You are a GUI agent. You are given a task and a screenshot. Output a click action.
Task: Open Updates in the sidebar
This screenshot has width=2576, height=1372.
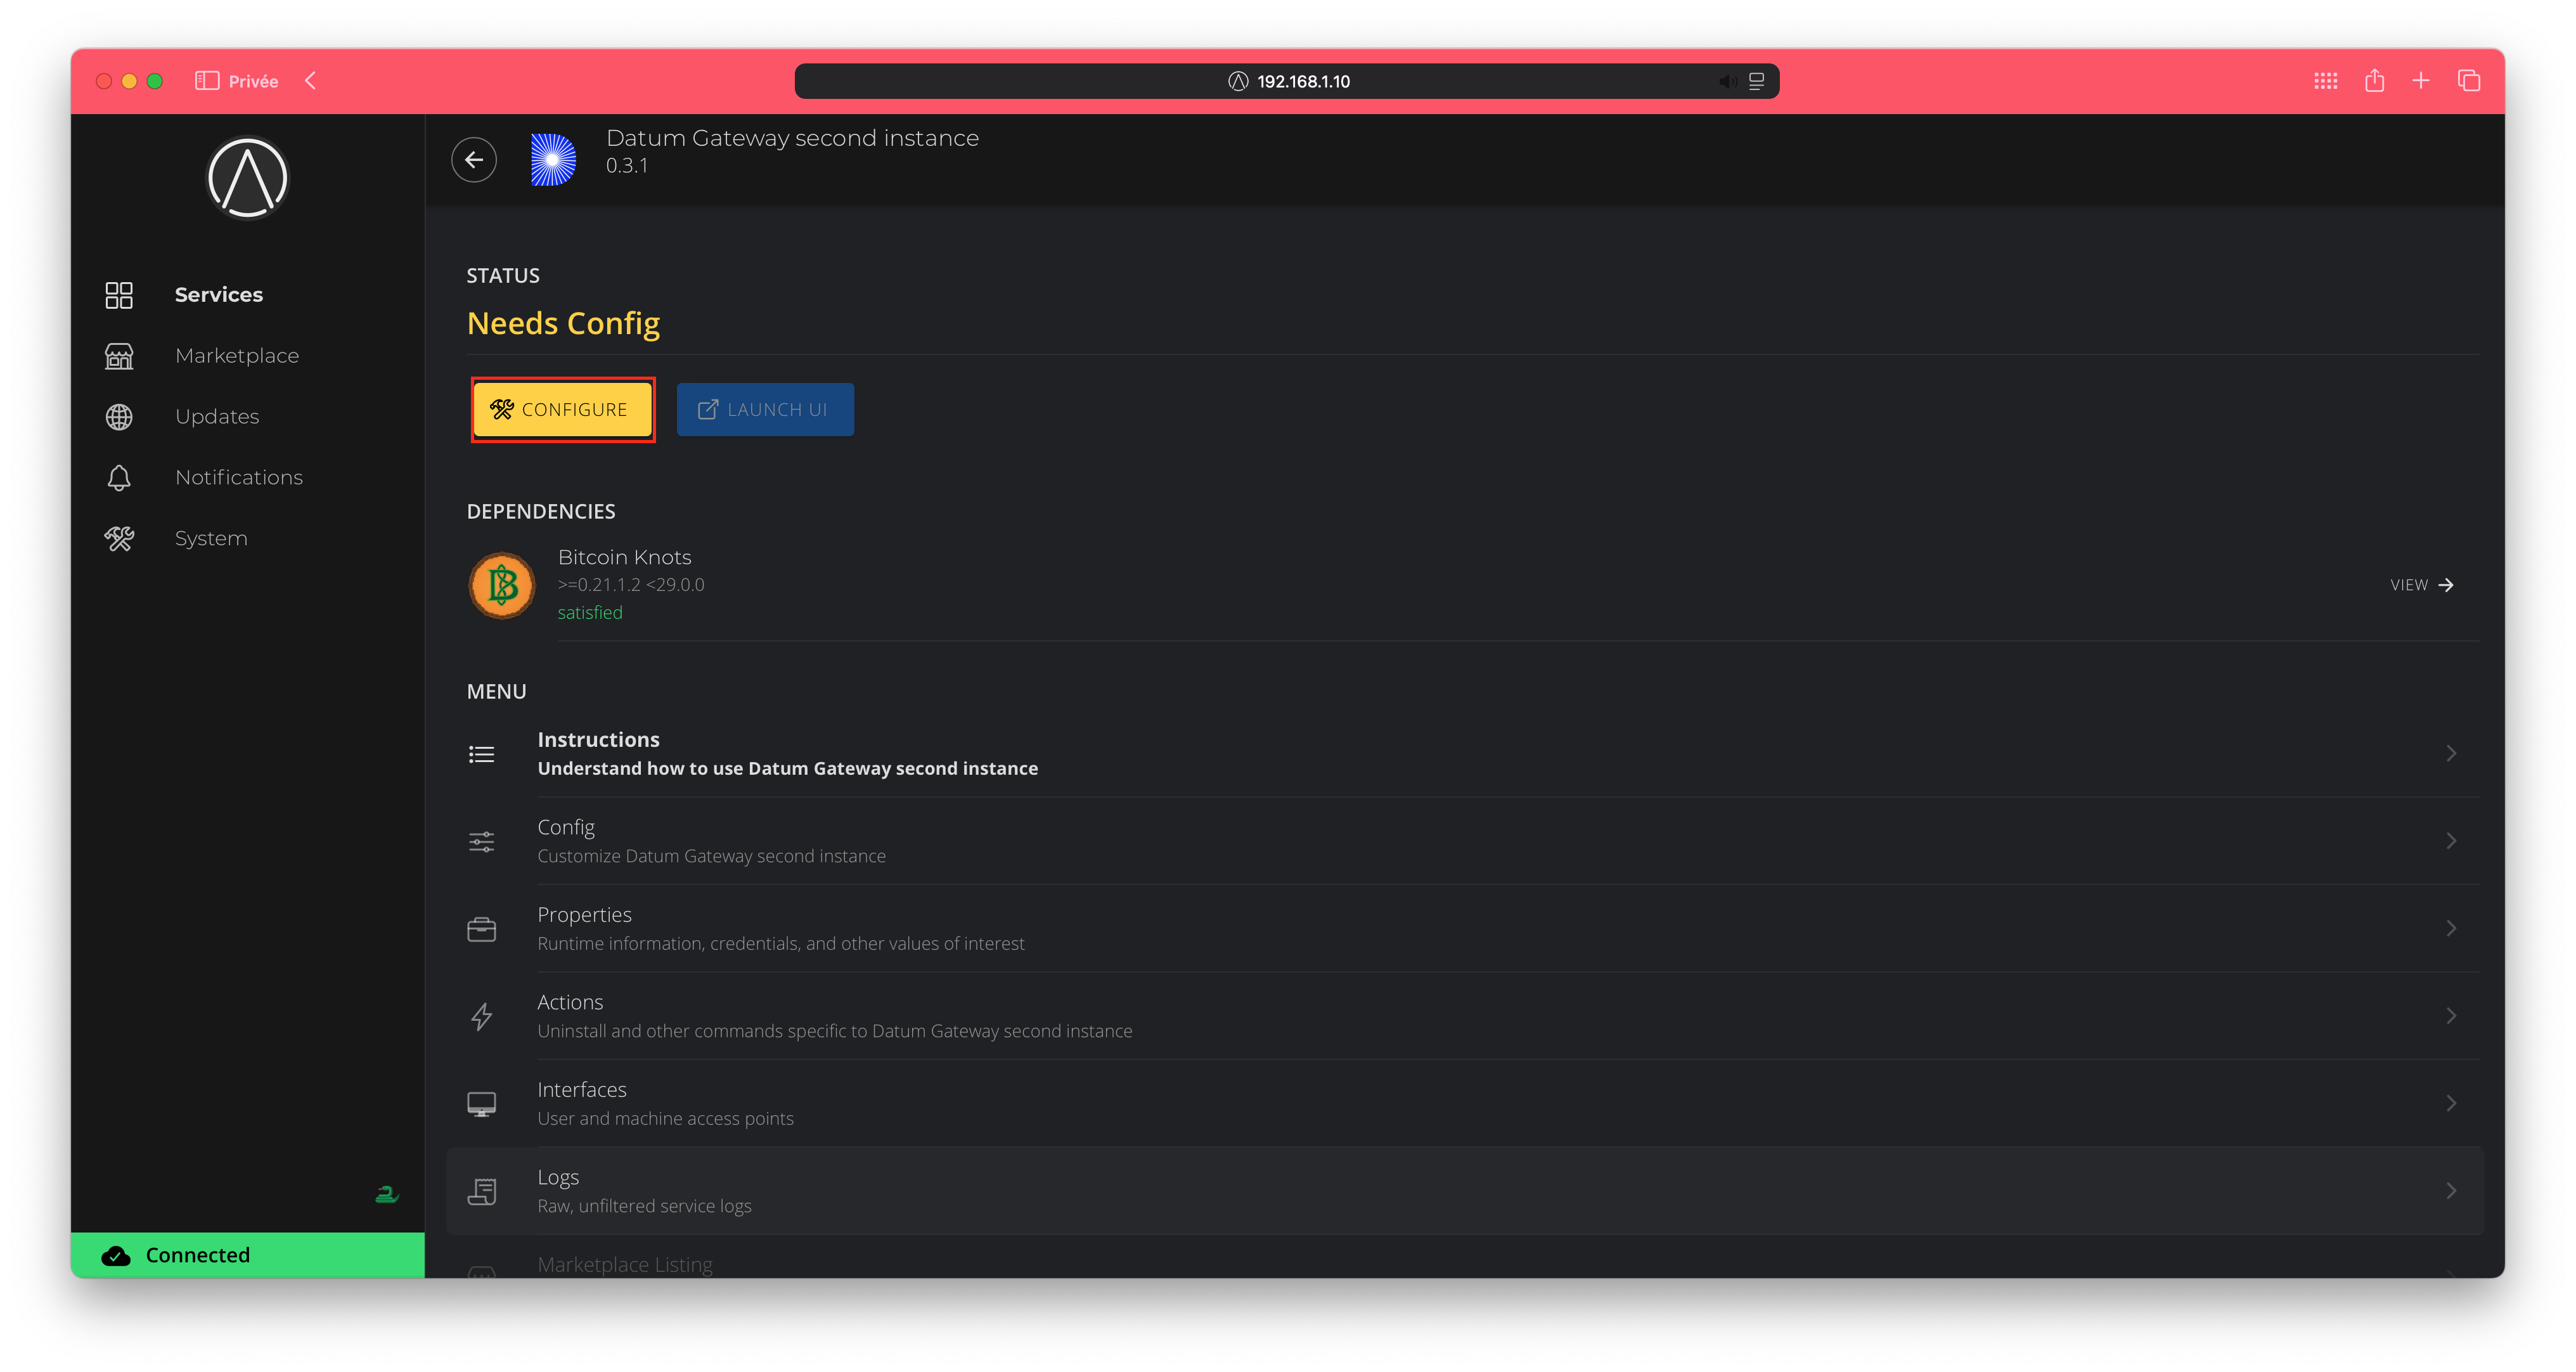click(216, 417)
